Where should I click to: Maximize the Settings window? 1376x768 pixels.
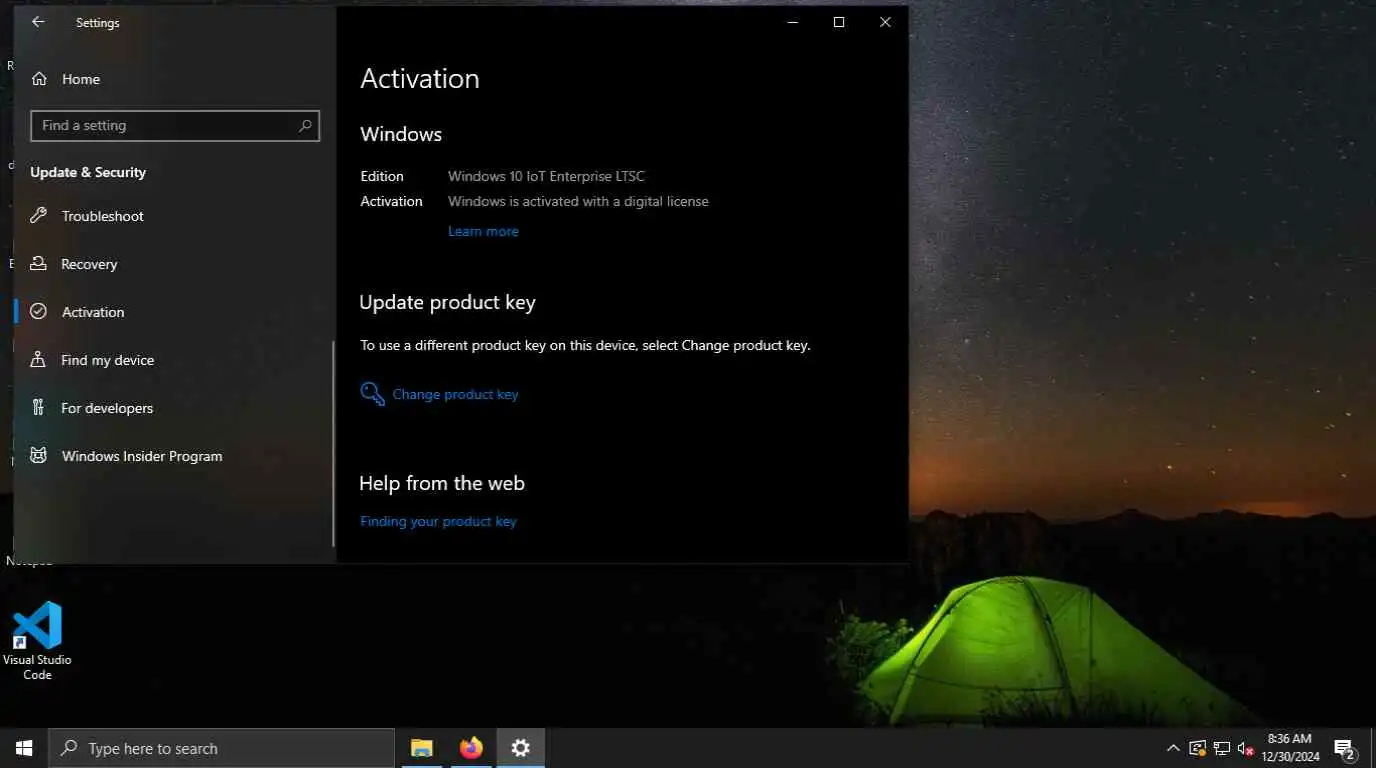pyautogui.click(x=839, y=22)
